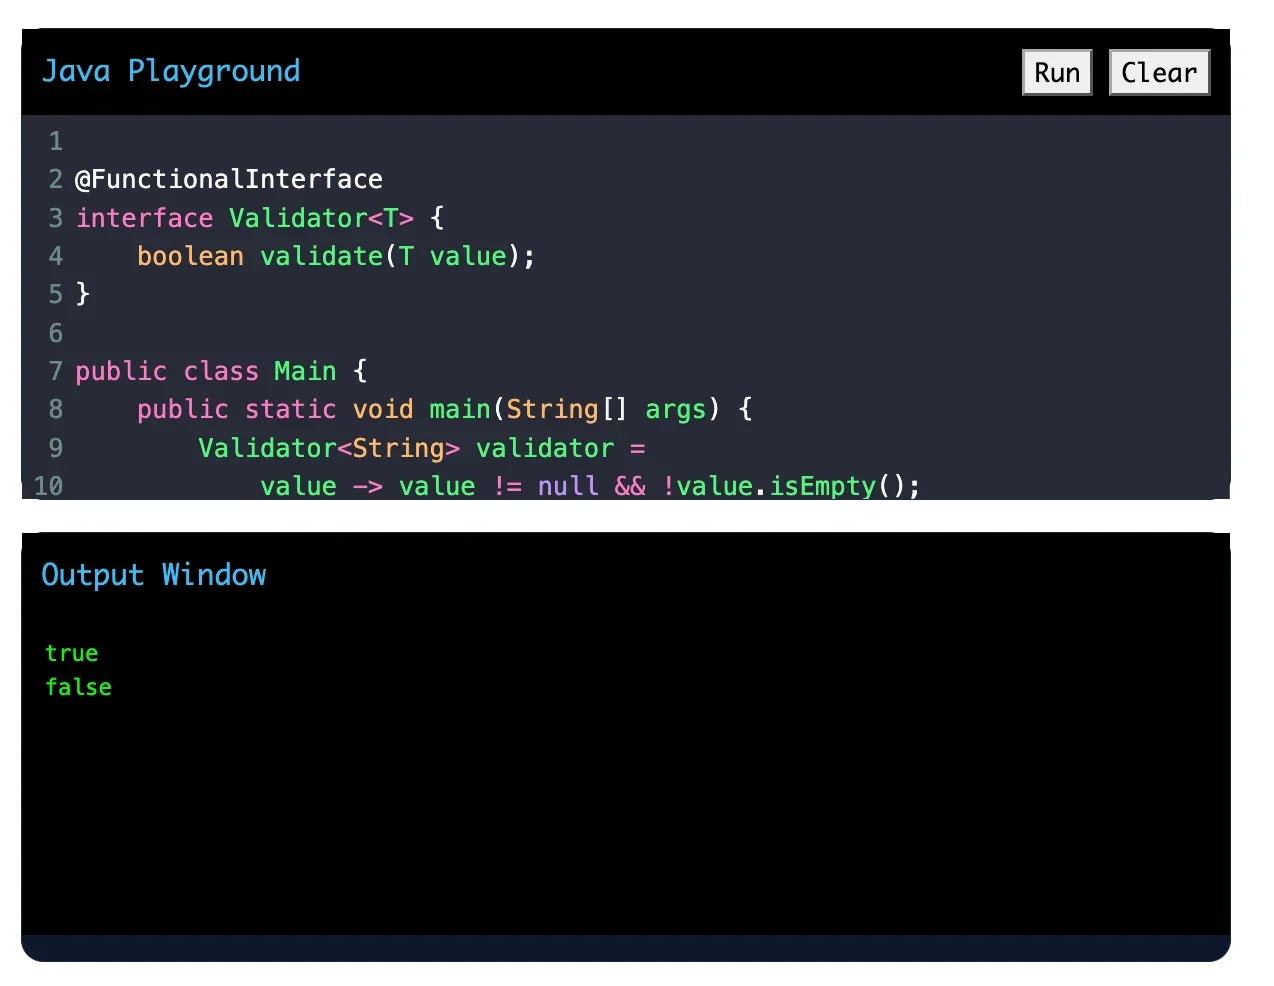Click 'interface Validator<T> {' on line 3
Viewport: 1274px width, 986px height.
click(260, 218)
